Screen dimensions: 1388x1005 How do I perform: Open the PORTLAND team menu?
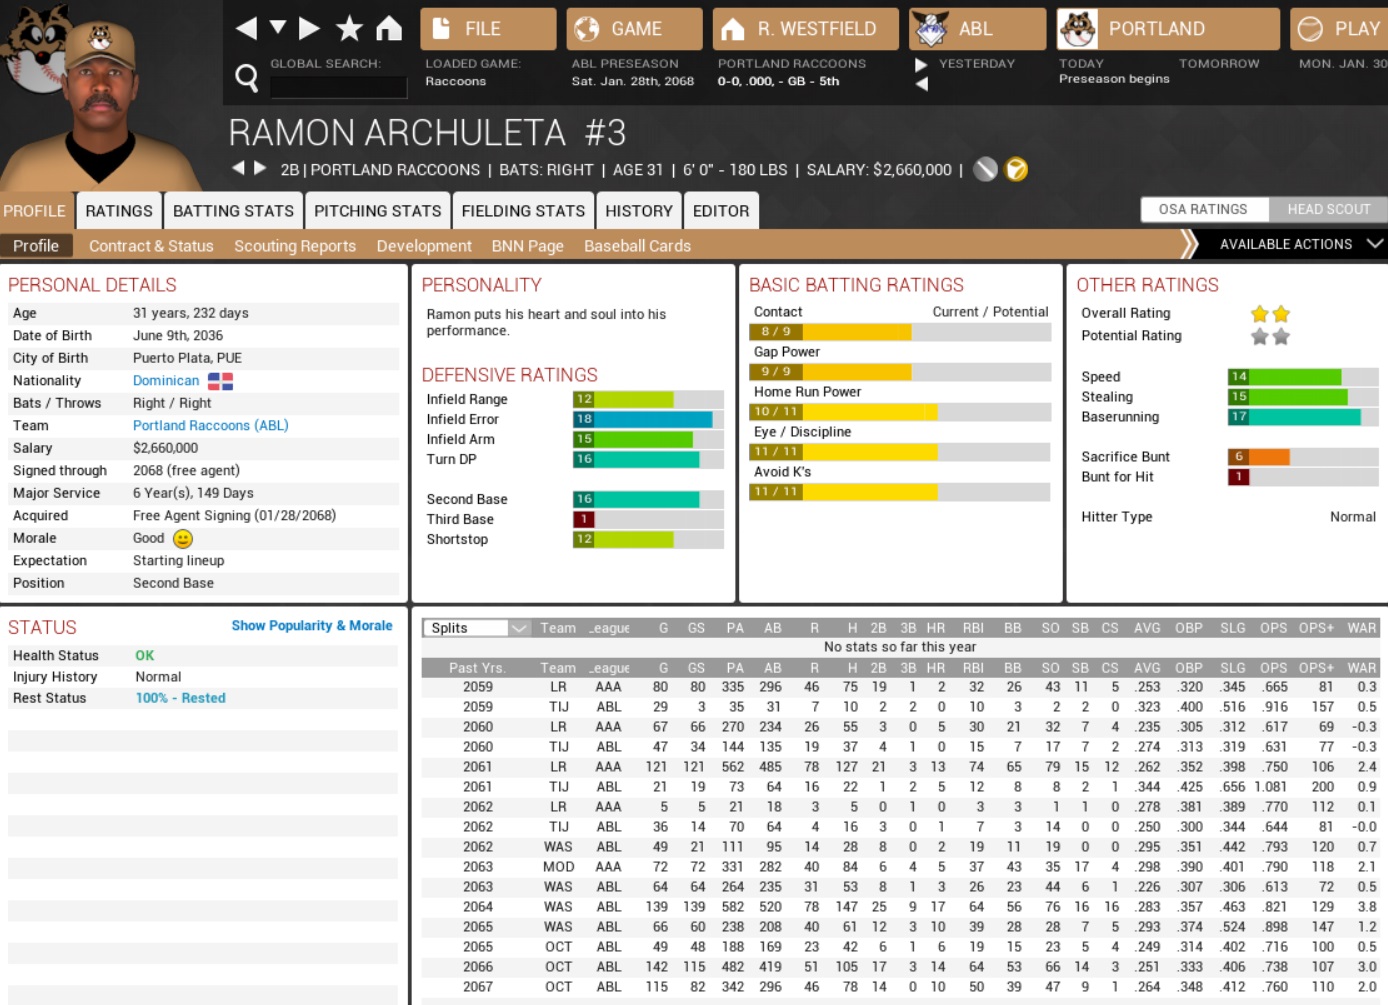tap(1168, 29)
